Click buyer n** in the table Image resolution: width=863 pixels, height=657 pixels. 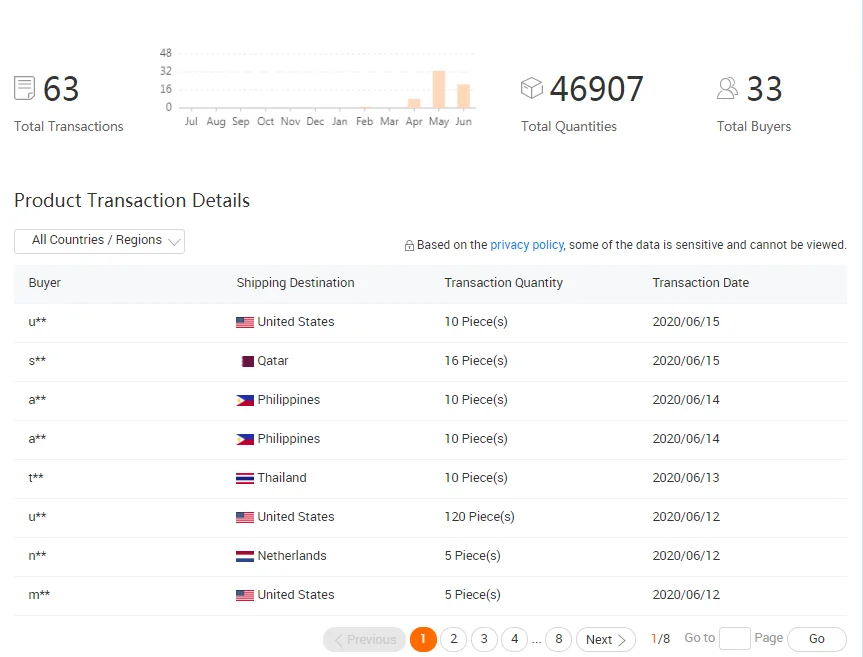pyautogui.click(x=37, y=556)
